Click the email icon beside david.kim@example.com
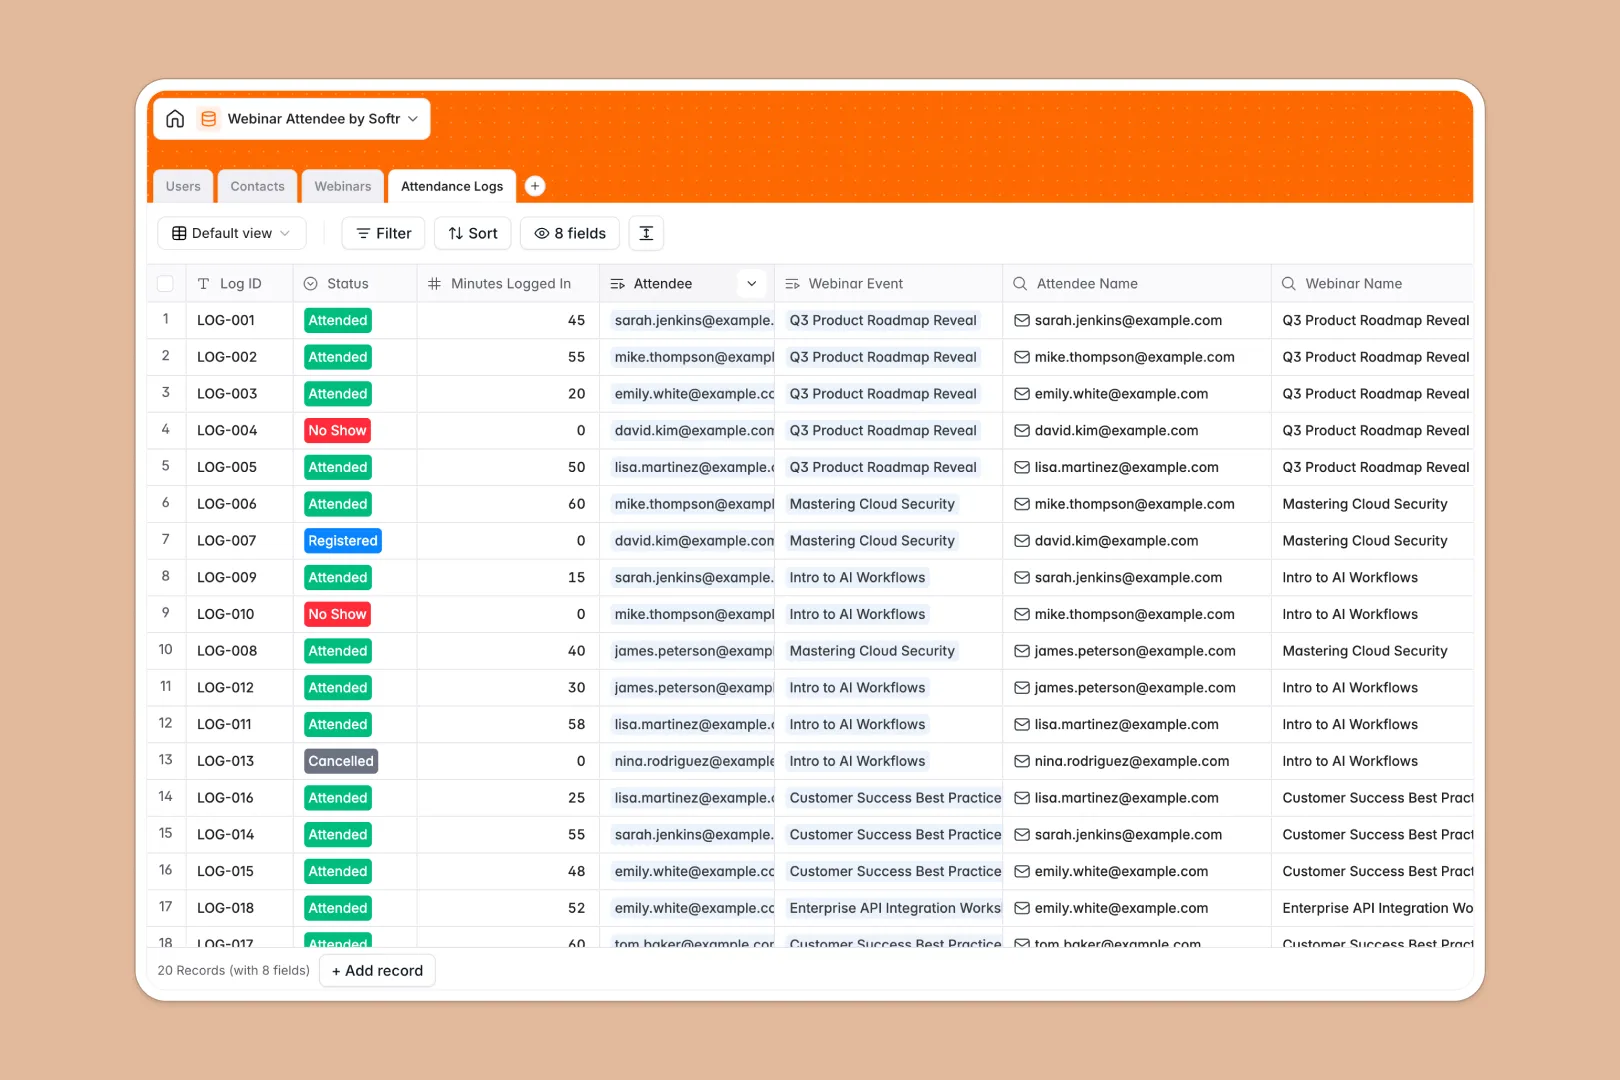 tap(1021, 430)
